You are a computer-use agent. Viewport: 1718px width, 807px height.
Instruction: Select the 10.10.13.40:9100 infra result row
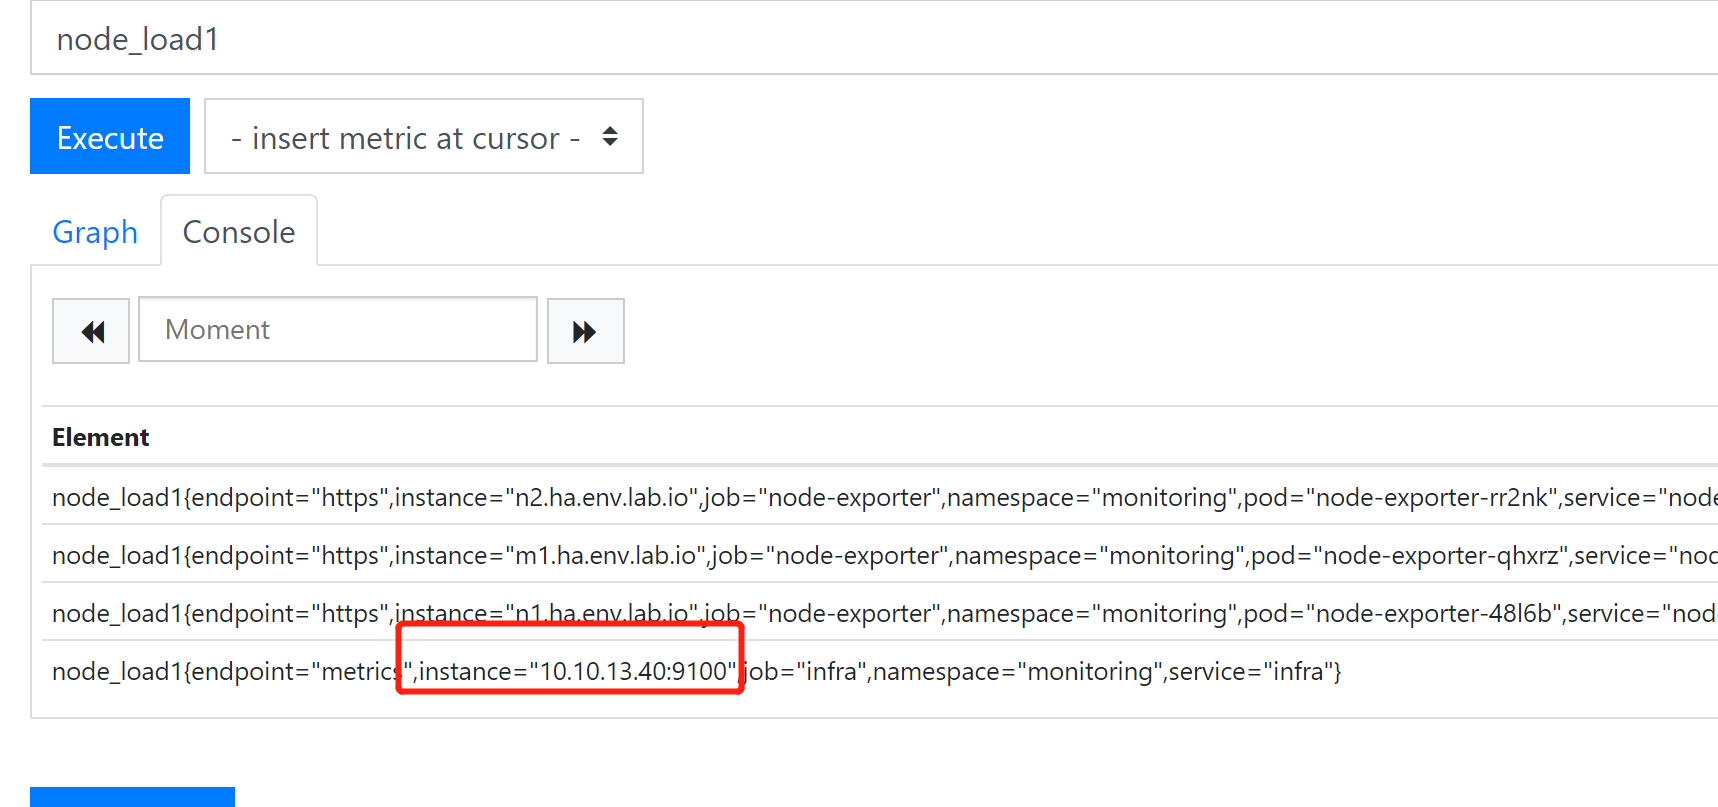pos(880,671)
